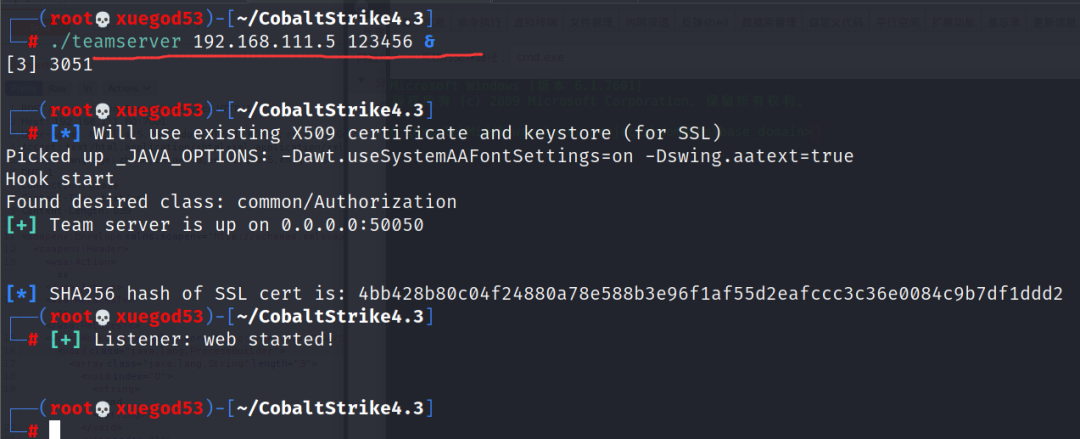Click the blue ampersand after 123456

[430, 42]
